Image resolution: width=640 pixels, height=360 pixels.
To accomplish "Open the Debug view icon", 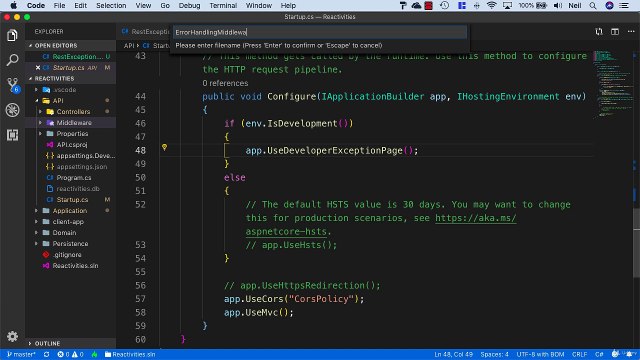I will click(12, 110).
